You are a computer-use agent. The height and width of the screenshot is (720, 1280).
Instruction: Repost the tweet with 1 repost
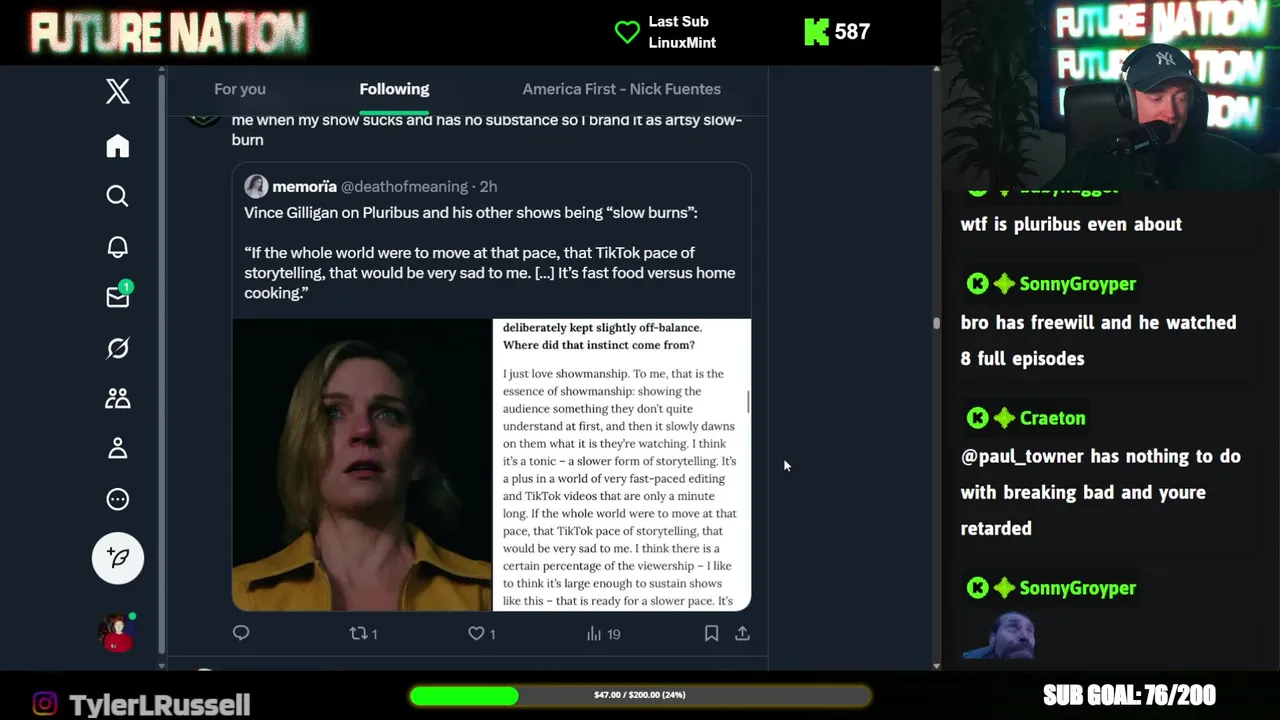[363, 633]
